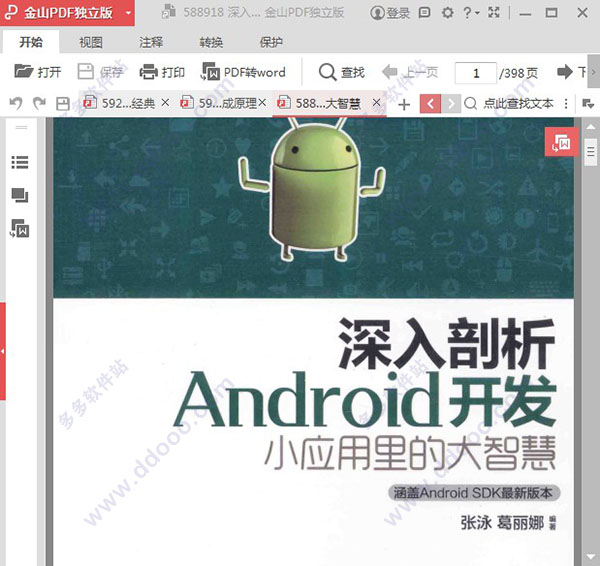
Task: Add a new tab with plus icon
Action: (404, 104)
